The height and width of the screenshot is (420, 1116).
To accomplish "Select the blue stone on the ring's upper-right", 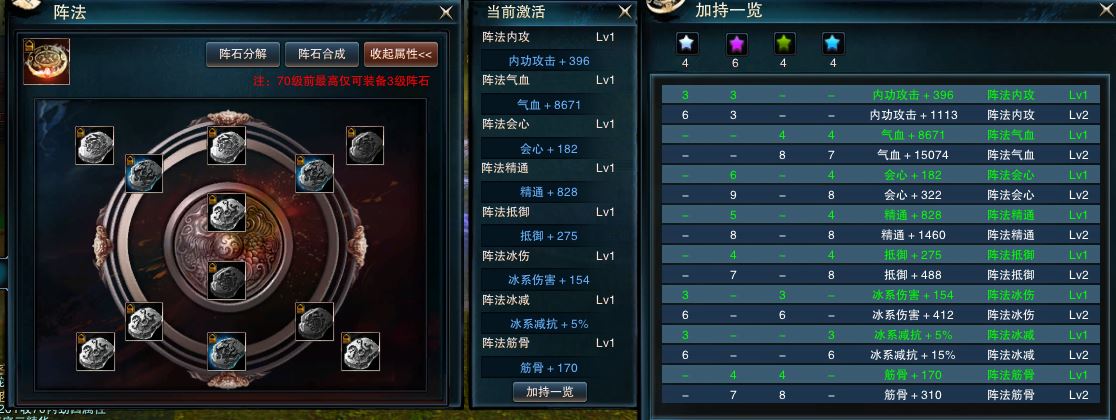I will [x=315, y=173].
